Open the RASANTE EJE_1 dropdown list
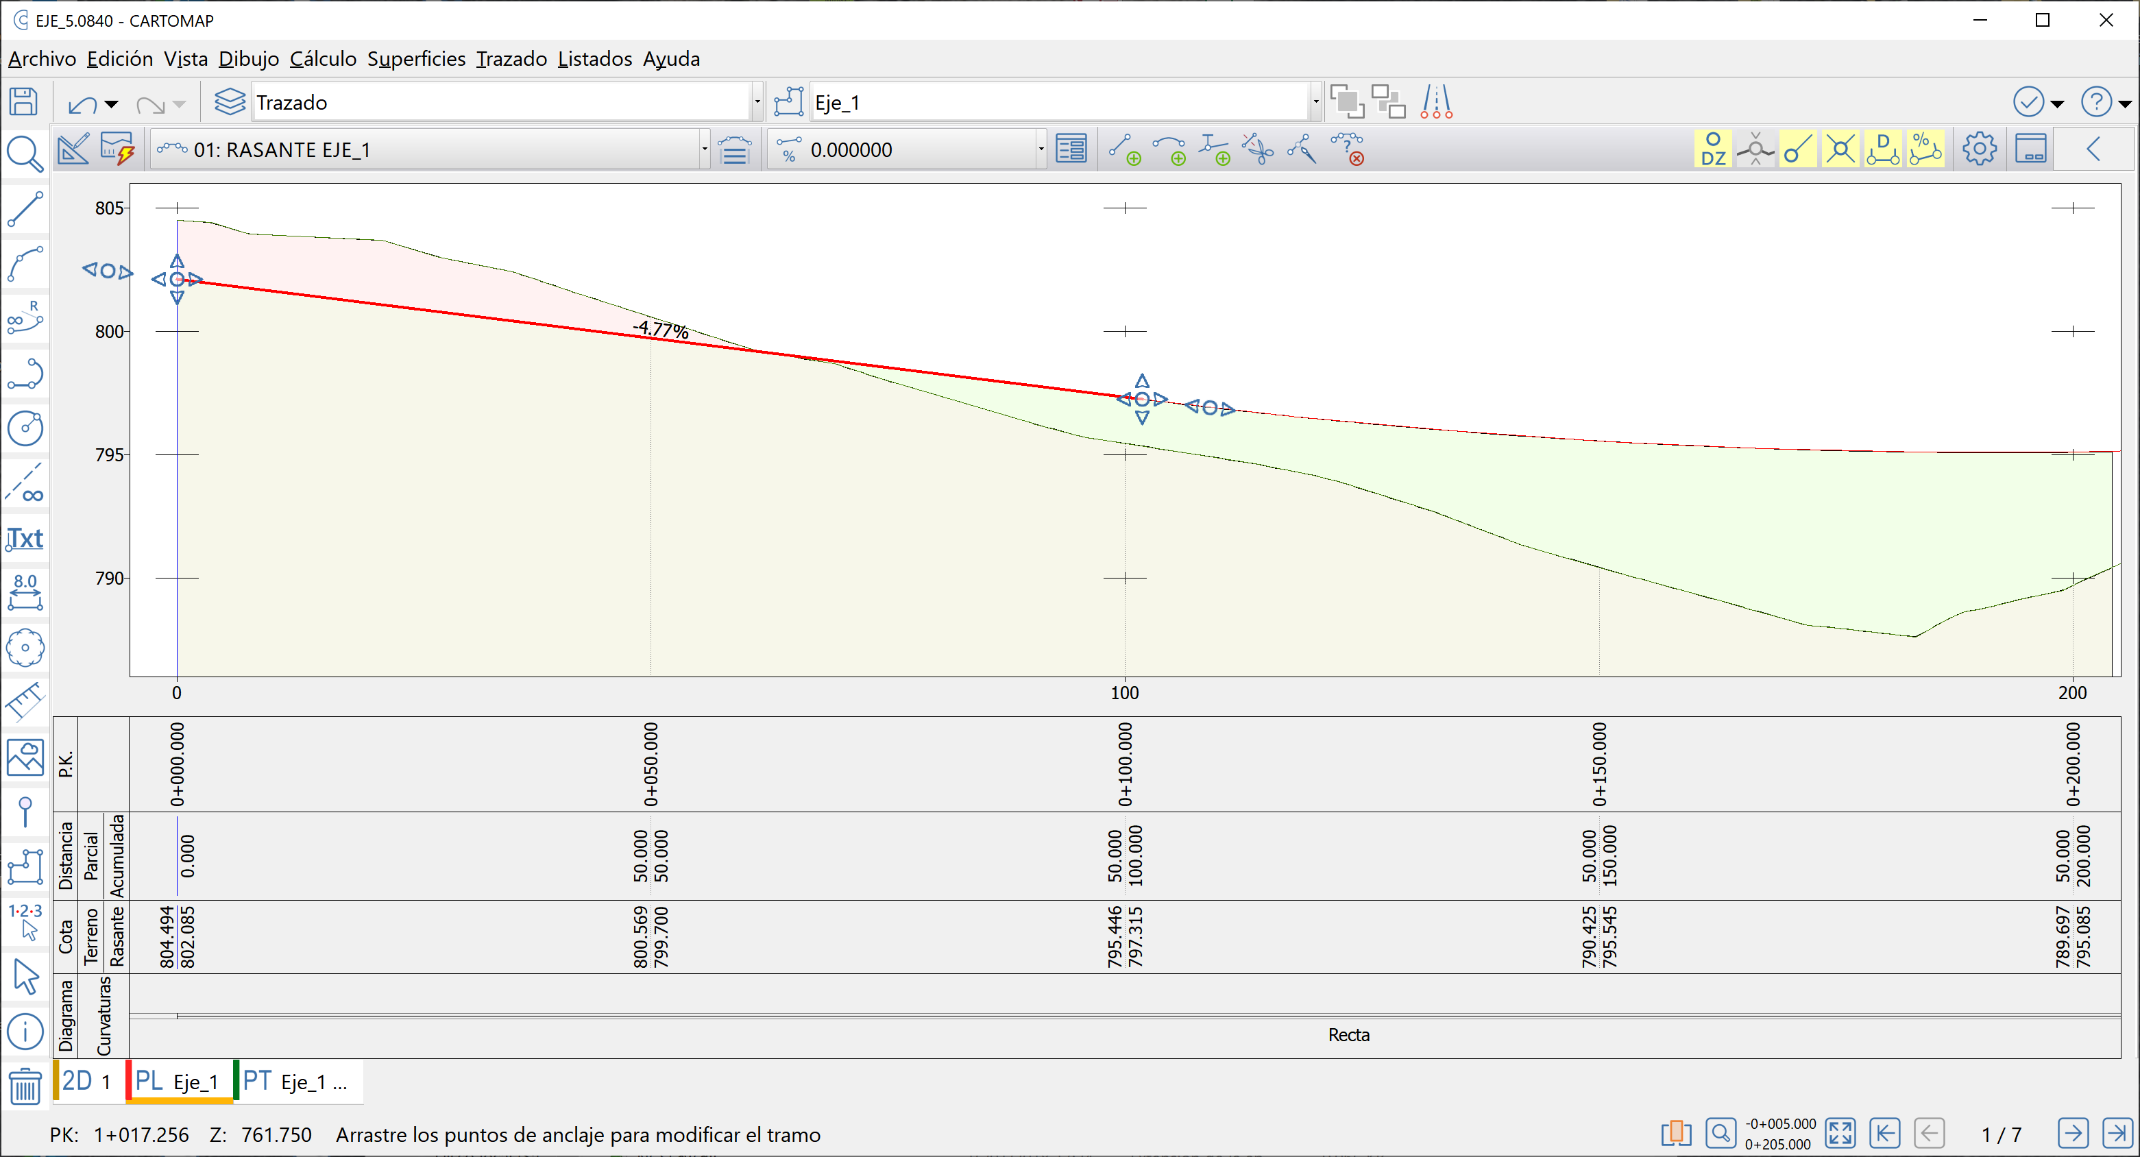Viewport: 2140px width, 1157px height. click(x=706, y=148)
